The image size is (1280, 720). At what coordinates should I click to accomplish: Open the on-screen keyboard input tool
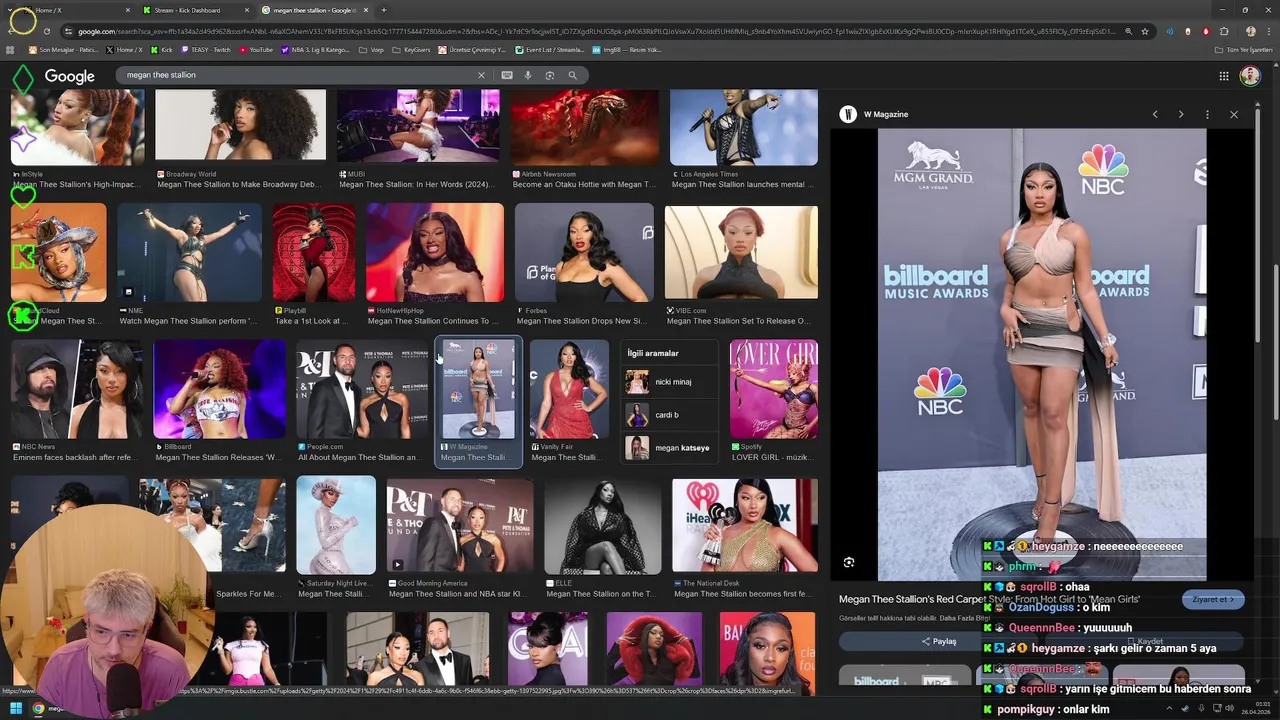[x=507, y=75]
